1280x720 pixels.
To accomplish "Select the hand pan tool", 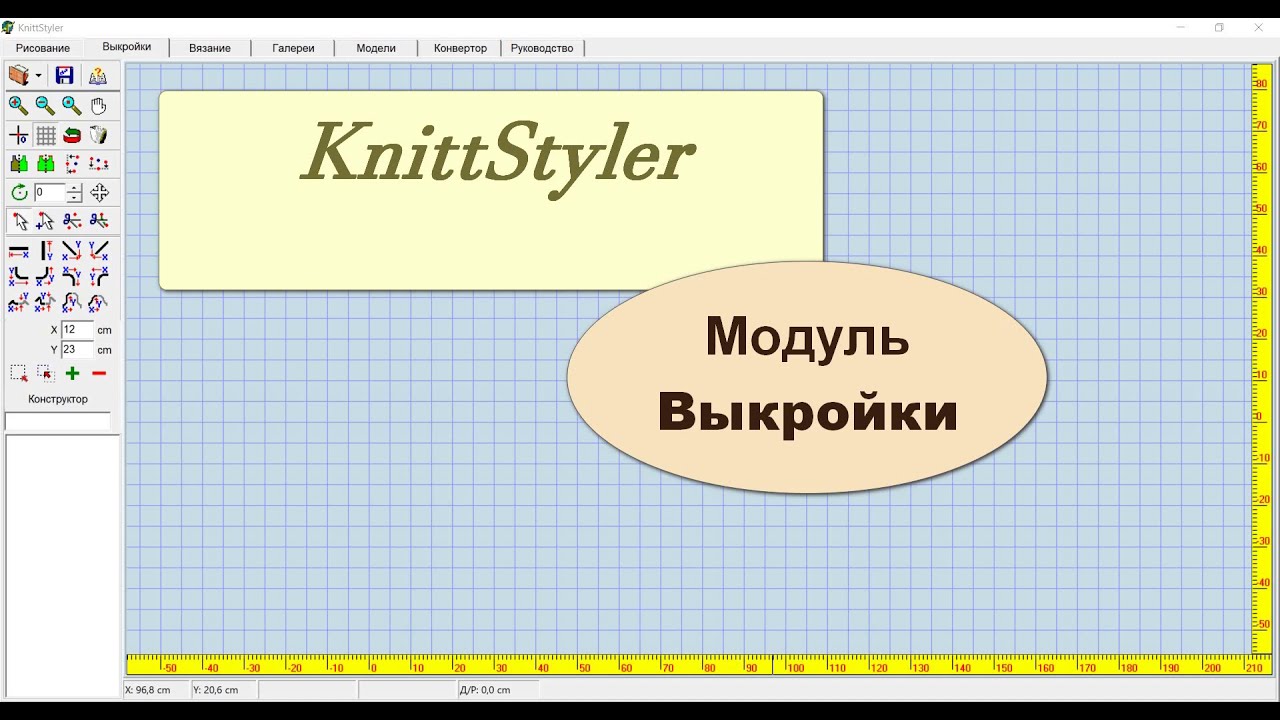I will [98, 105].
